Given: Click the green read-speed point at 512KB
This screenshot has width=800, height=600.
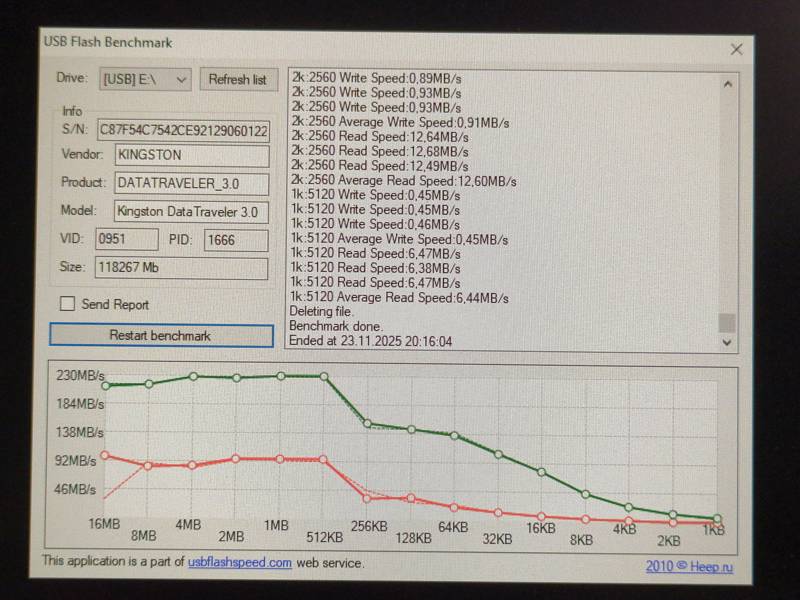Looking at the screenshot, I should tap(324, 376).
